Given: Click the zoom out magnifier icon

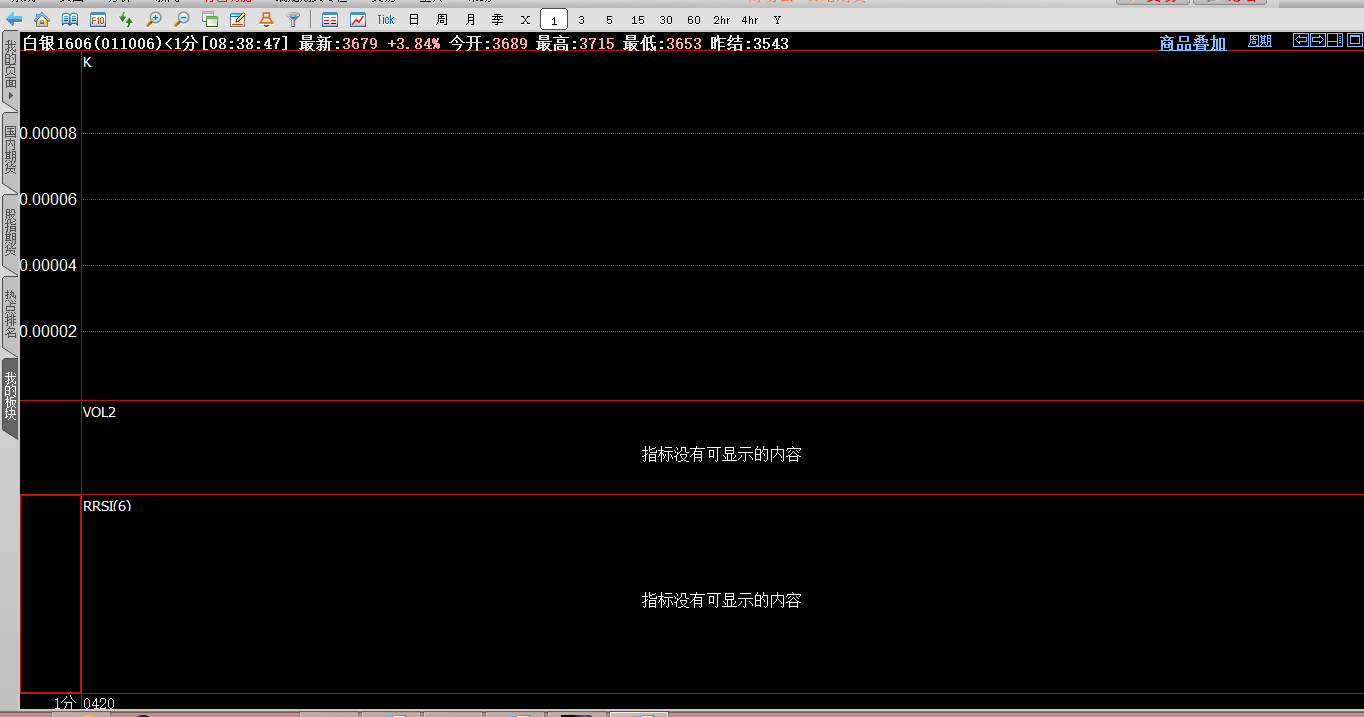Looking at the screenshot, I should [182, 20].
